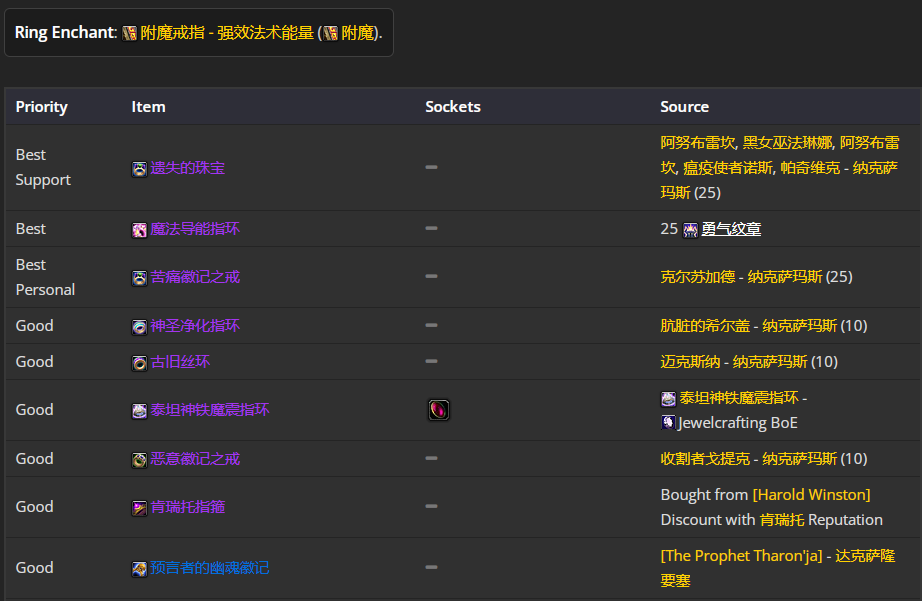Click the enchant icon before 附魔戒指
This screenshot has height=601, width=922.
pyautogui.click(x=129, y=34)
